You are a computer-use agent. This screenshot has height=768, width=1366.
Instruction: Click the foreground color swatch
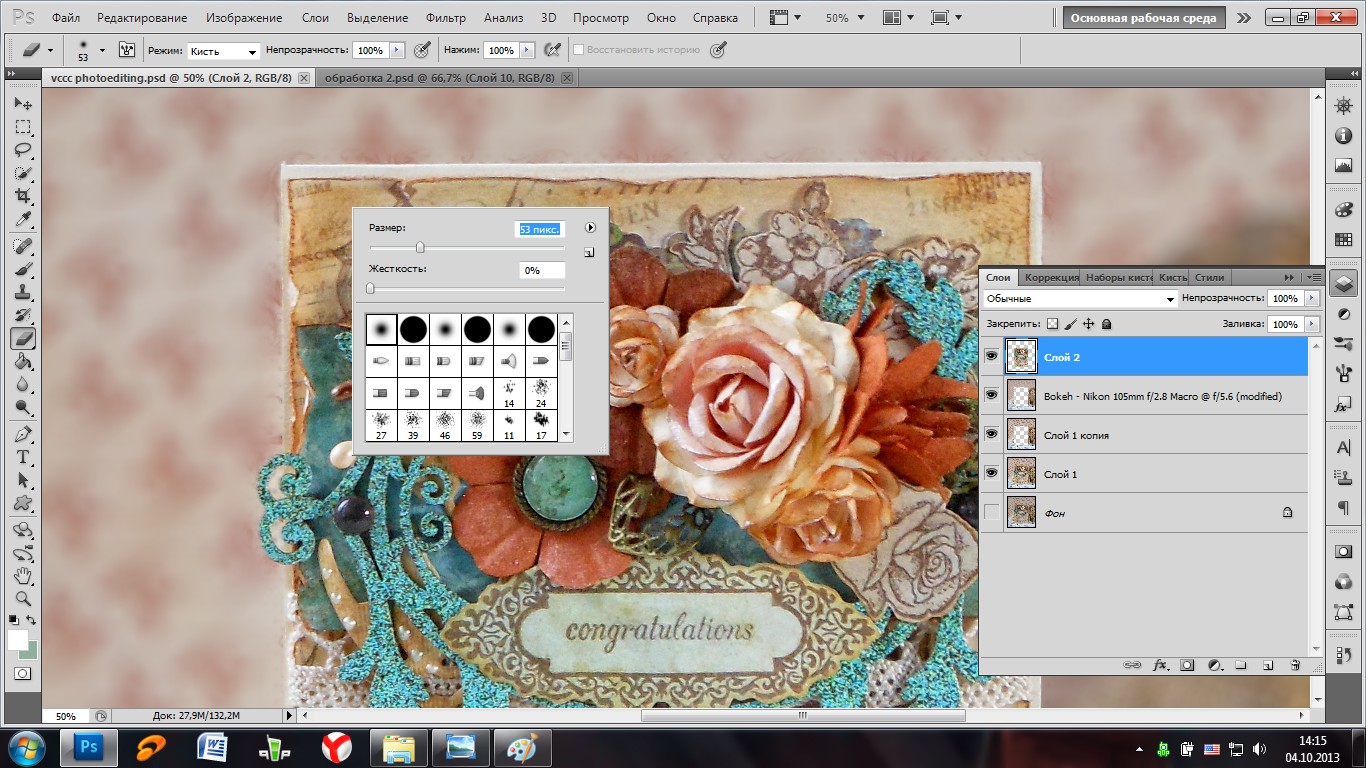[18, 639]
